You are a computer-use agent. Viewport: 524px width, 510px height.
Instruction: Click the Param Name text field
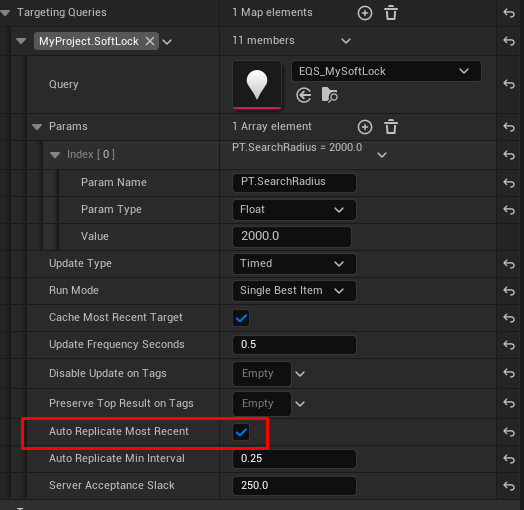(294, 182)
